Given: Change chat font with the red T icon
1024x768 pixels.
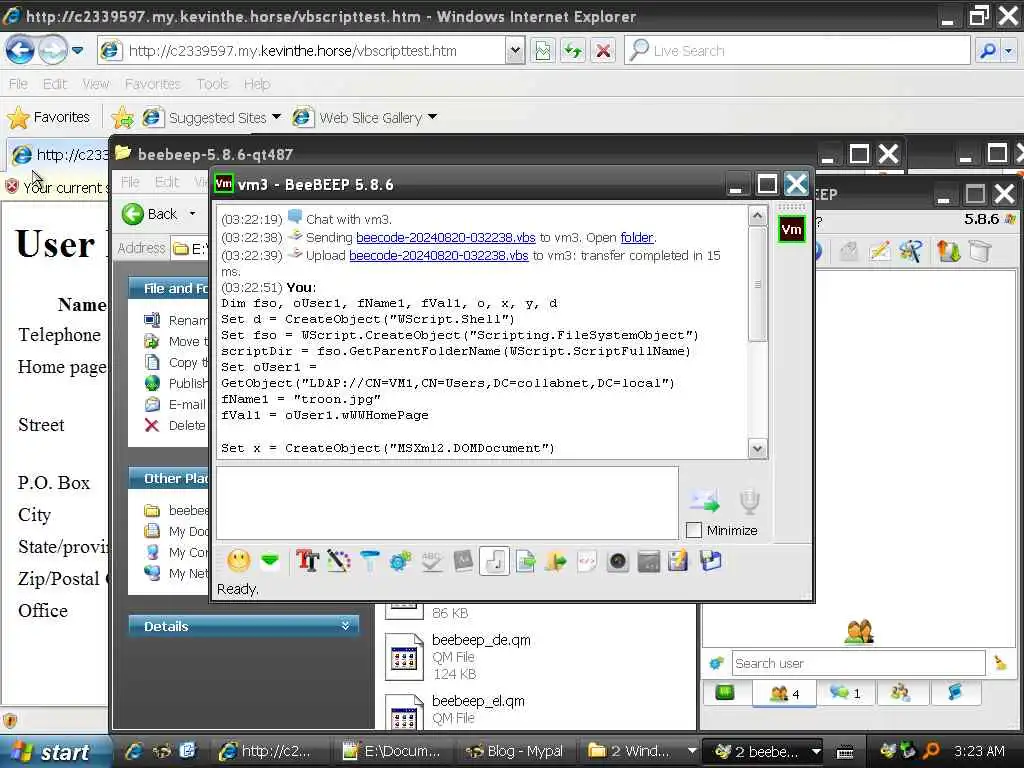Looking at the screenshot, I should pyautogui.click(x=307, y=561).
